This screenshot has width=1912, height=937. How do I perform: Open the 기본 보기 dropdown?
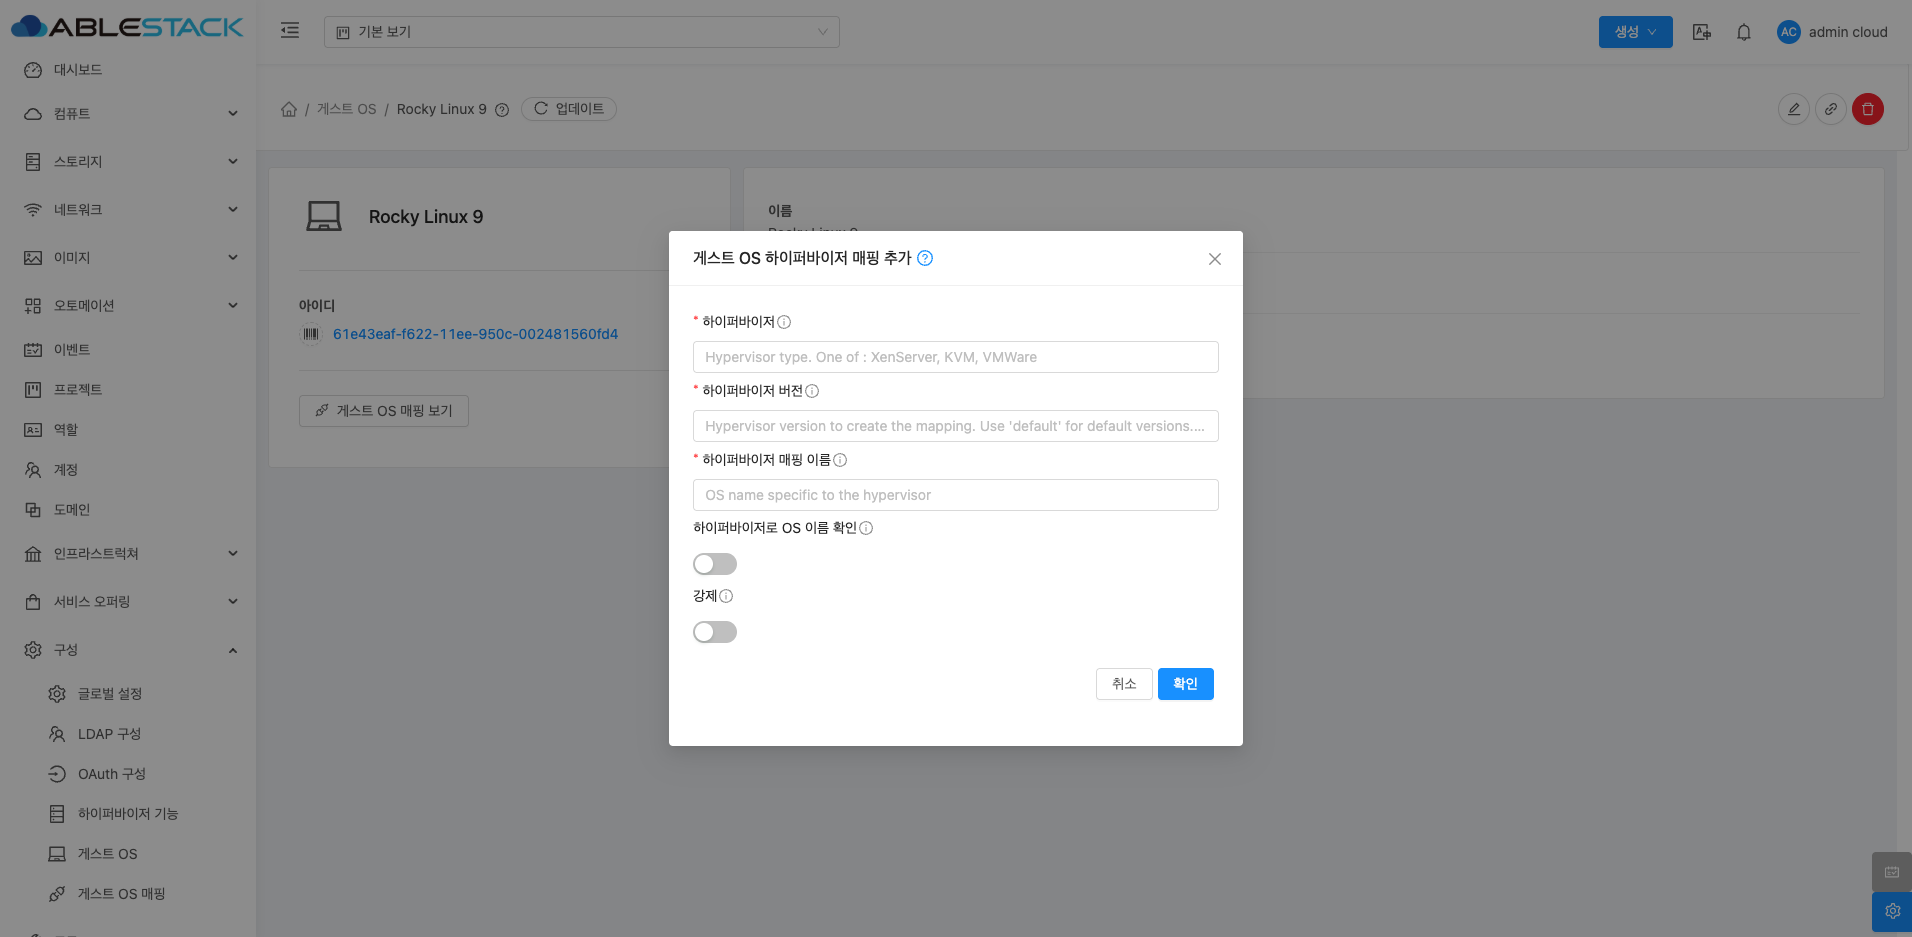pos(581,32)
